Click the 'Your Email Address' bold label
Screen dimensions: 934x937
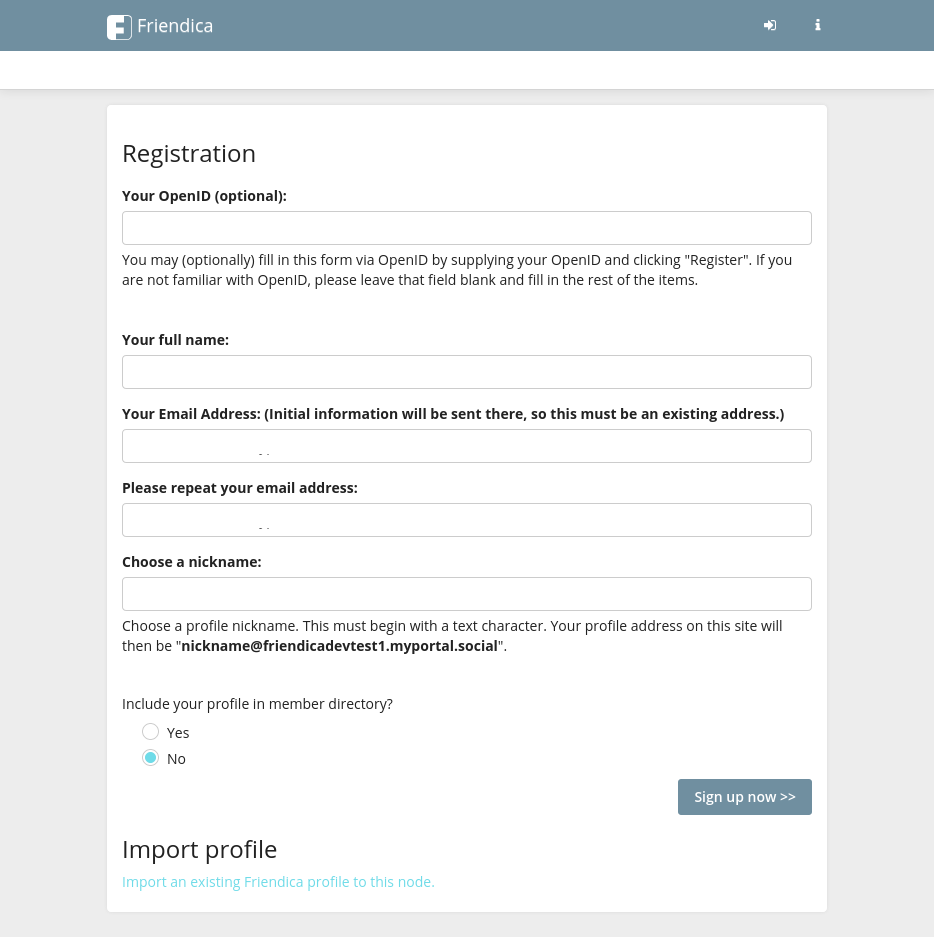pos(453,414)
